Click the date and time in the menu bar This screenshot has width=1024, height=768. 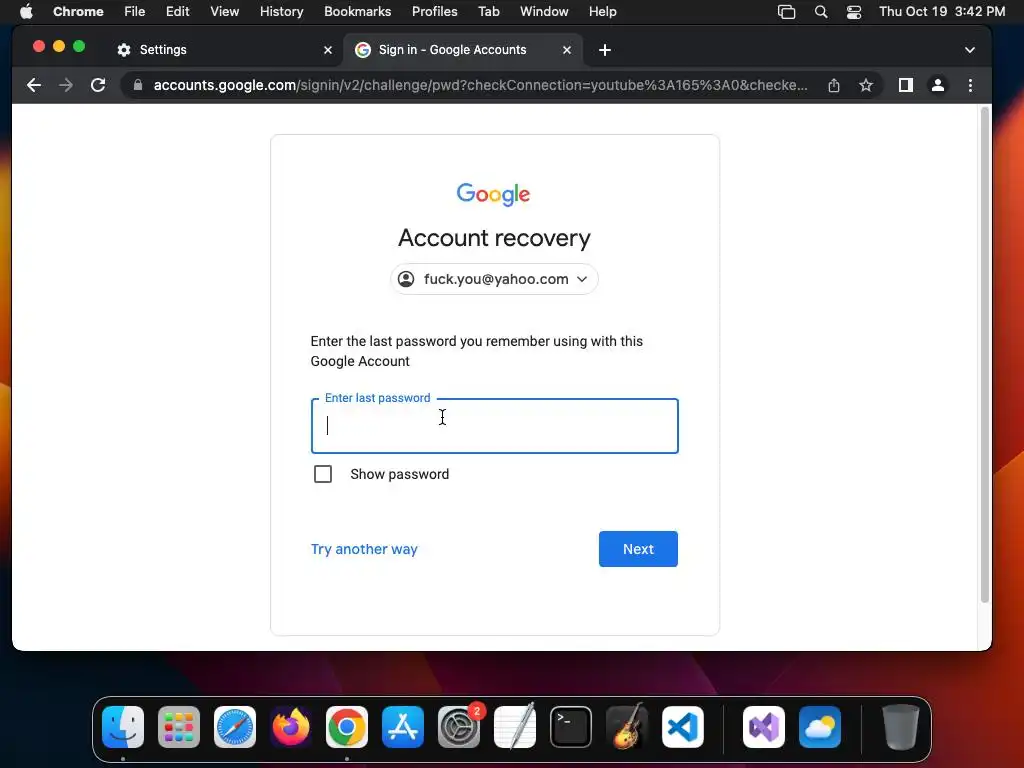(942, 12)
